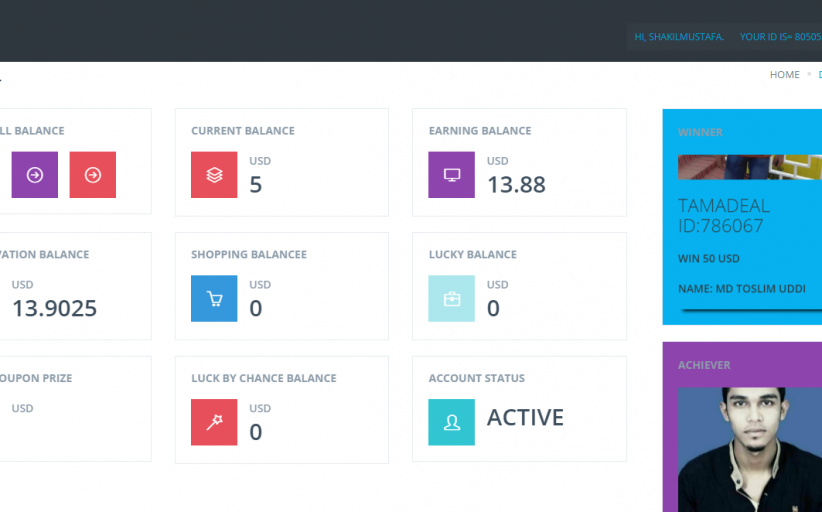The width and height of the screenshot is (822, 512).
Task: Click the 13.88 earning balance value
Action: coord(516,184)
